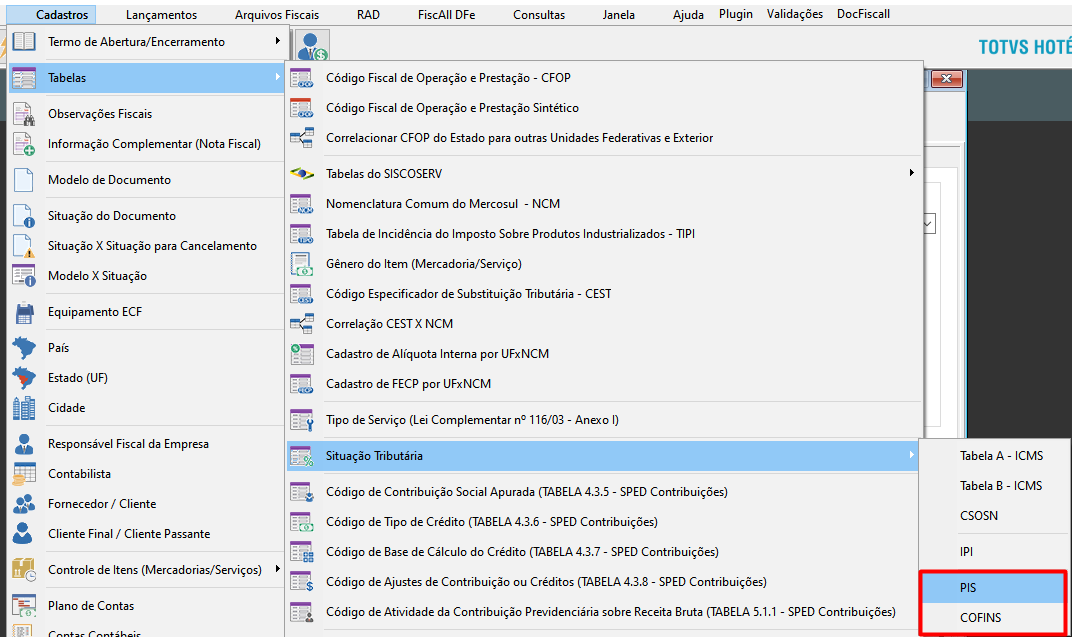Image resolution: width=1072 pixels, height=637 pixels.
Task: Click the Estado (UF) map icon
Action: [x=24, y=378]
